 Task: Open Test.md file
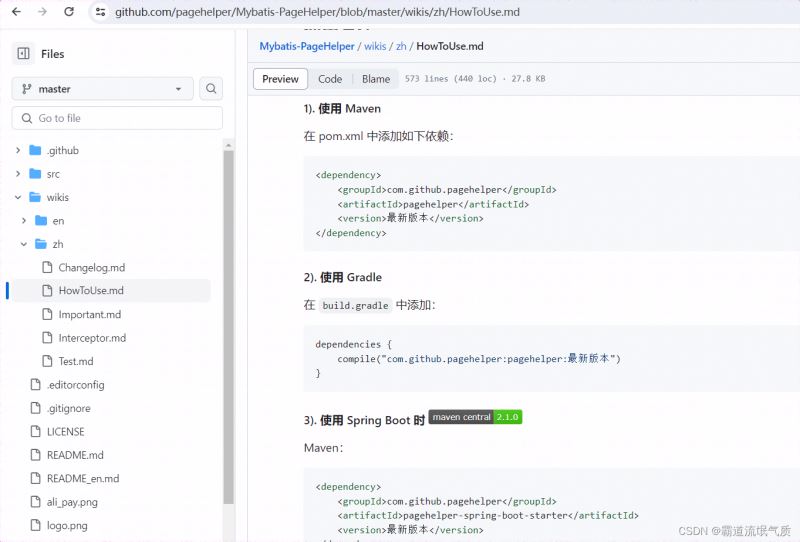tap(76, 361)
